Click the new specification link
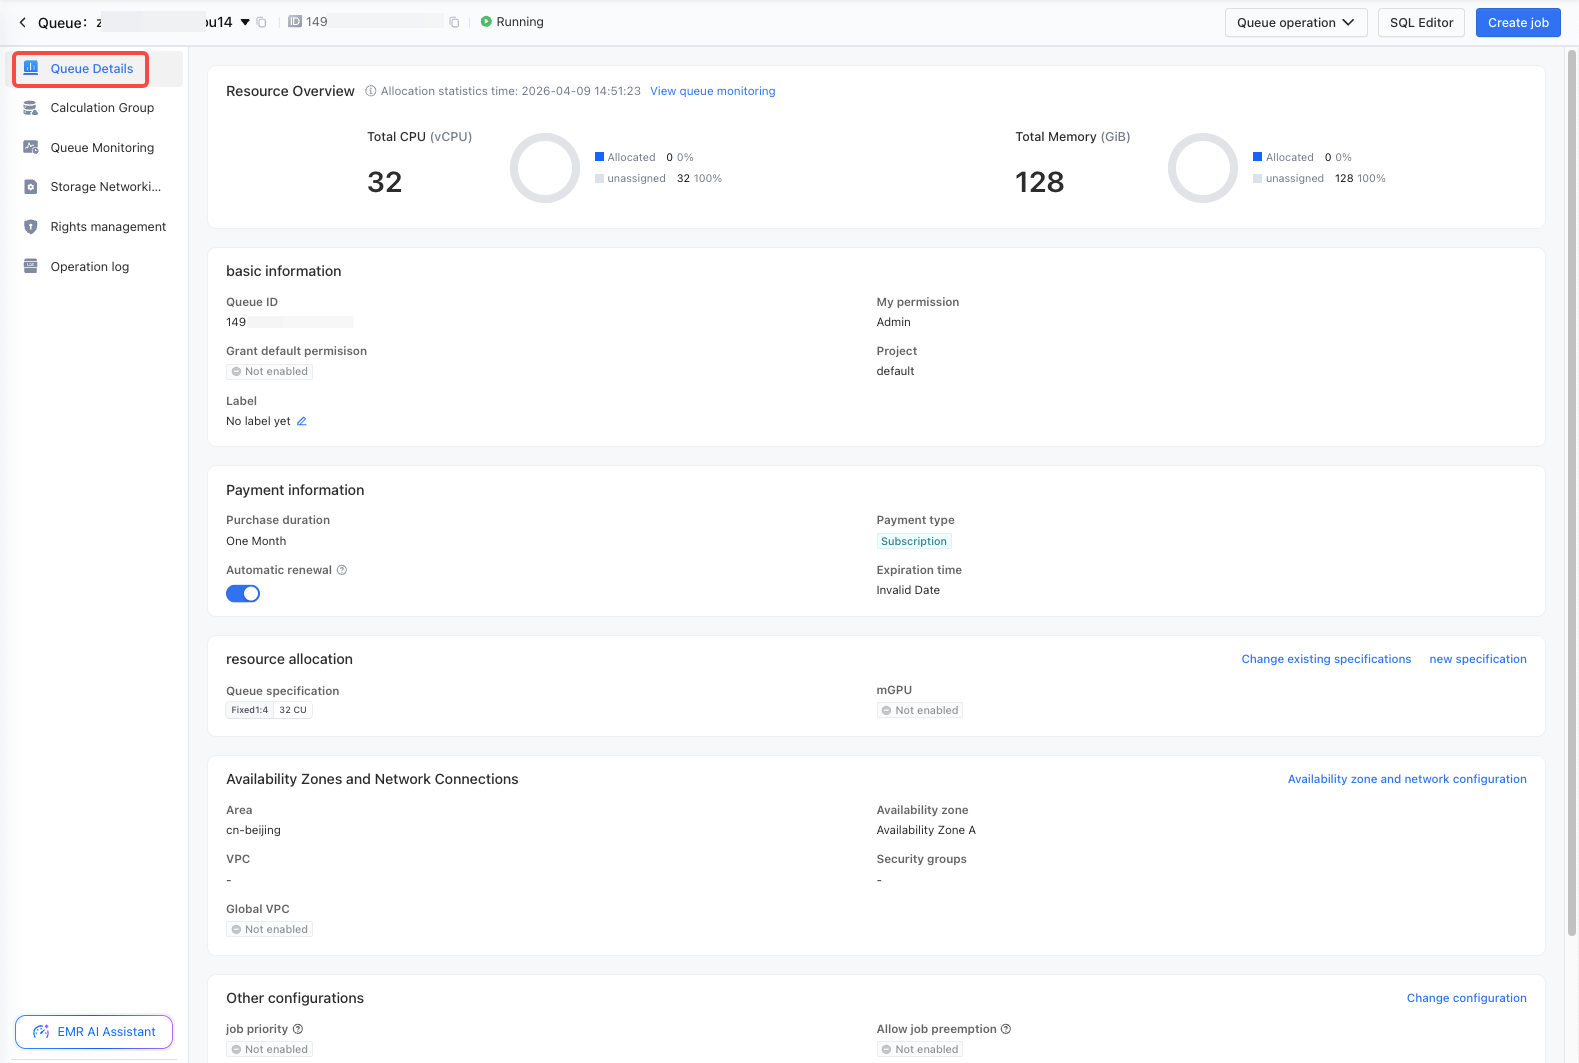The width and height of the screenshot is (1579, 1063). tap(1478, 659)
